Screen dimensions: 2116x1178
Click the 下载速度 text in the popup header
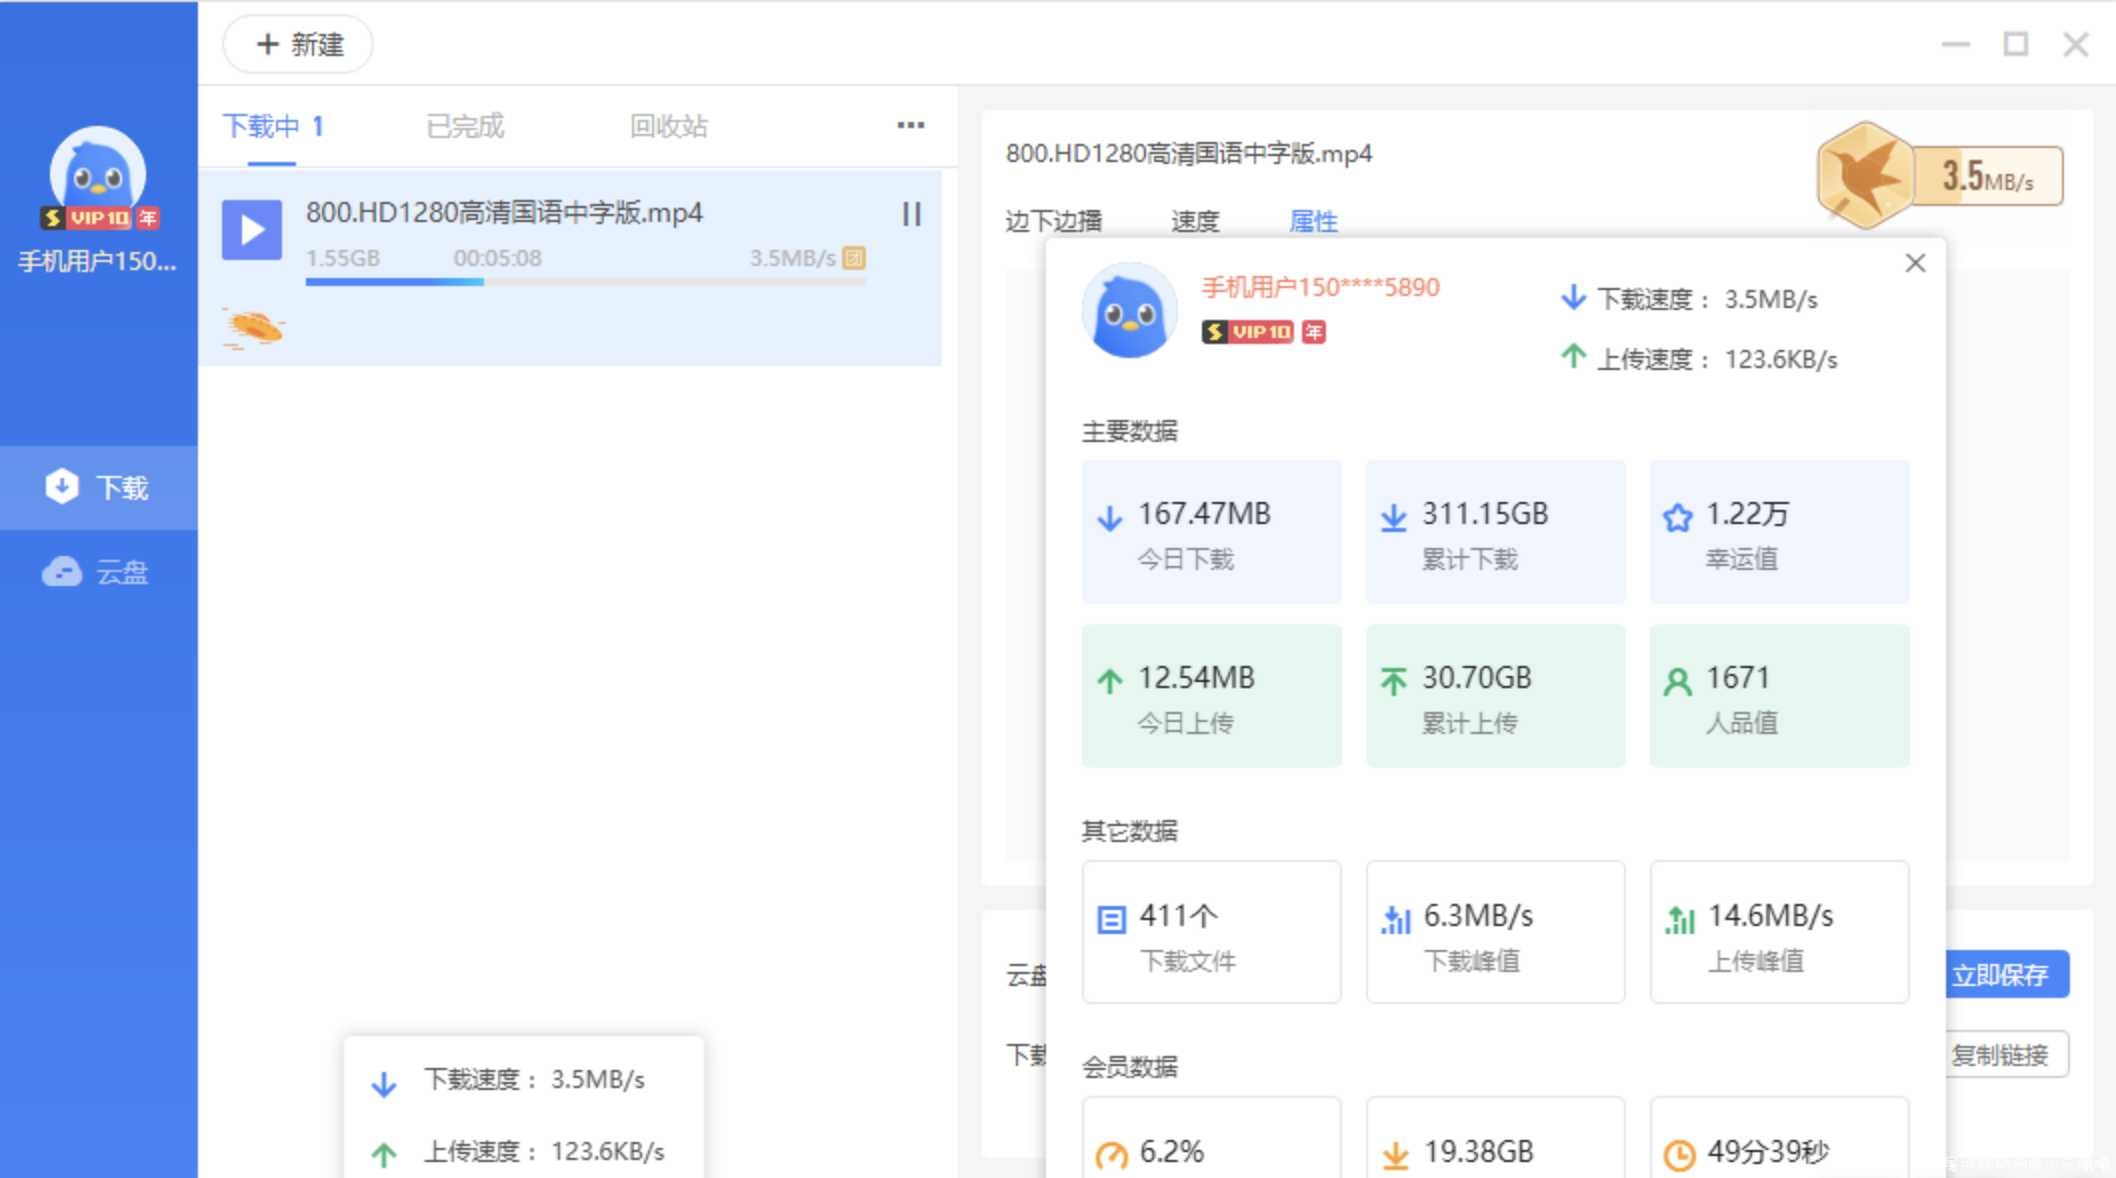(x=1706, y=299)
